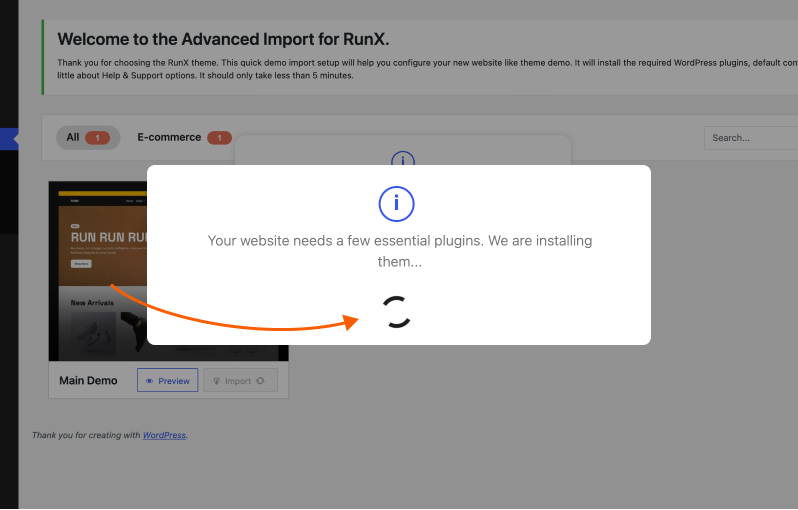The width and height of the screenshot is (798, 510).
Task: Click the loading spinner in the dialog
Action: [x=396, y=312]
